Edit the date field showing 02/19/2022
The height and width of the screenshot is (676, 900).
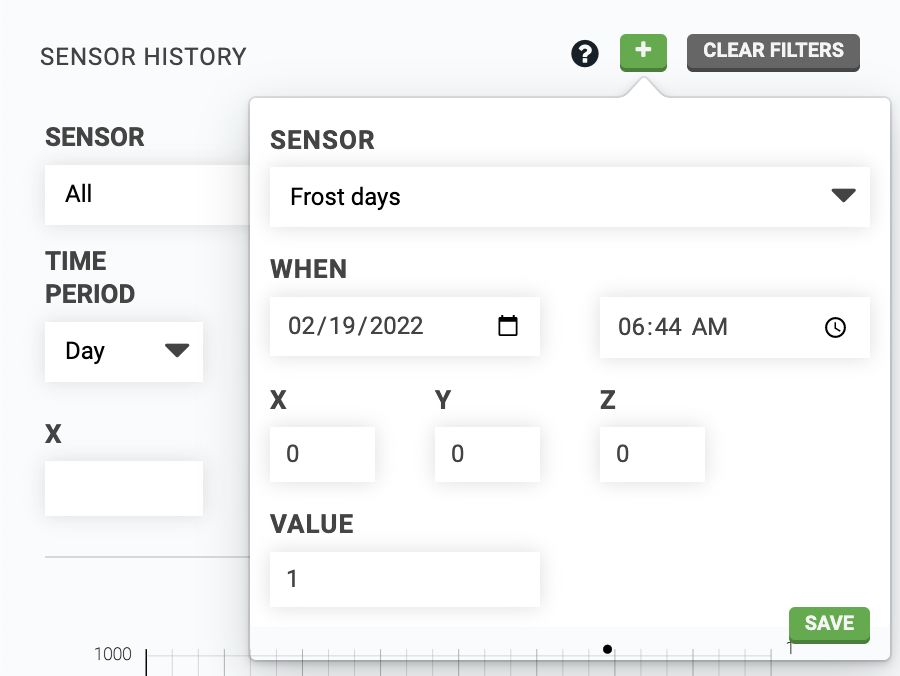coord(380,326)
